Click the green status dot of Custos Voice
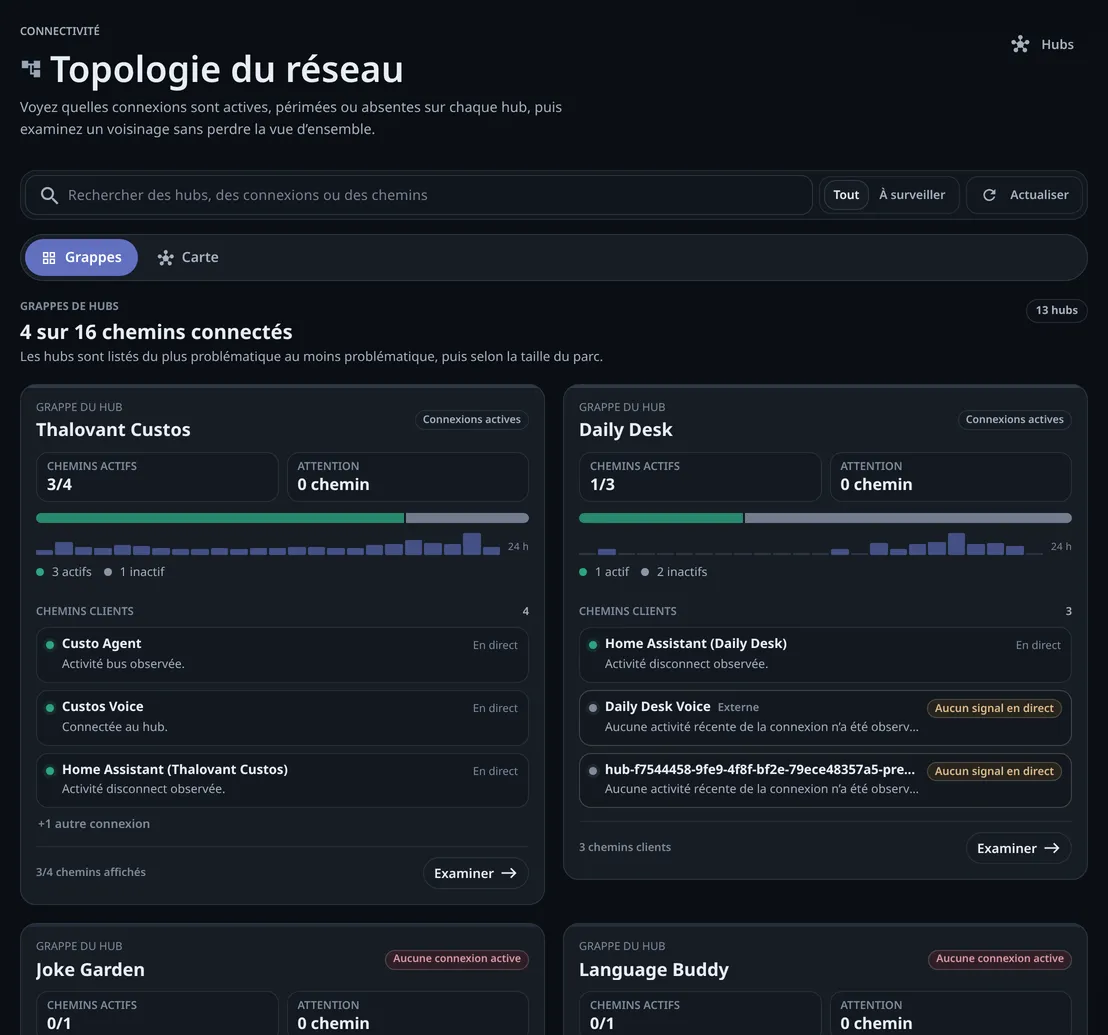This screenshot has height=1035, width=1108. point(50,707)
